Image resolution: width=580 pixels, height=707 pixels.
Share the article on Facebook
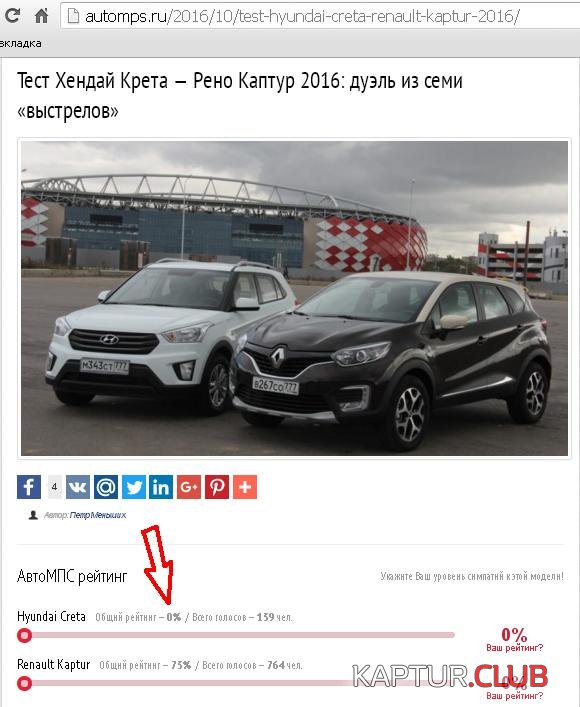pos(29,487)
